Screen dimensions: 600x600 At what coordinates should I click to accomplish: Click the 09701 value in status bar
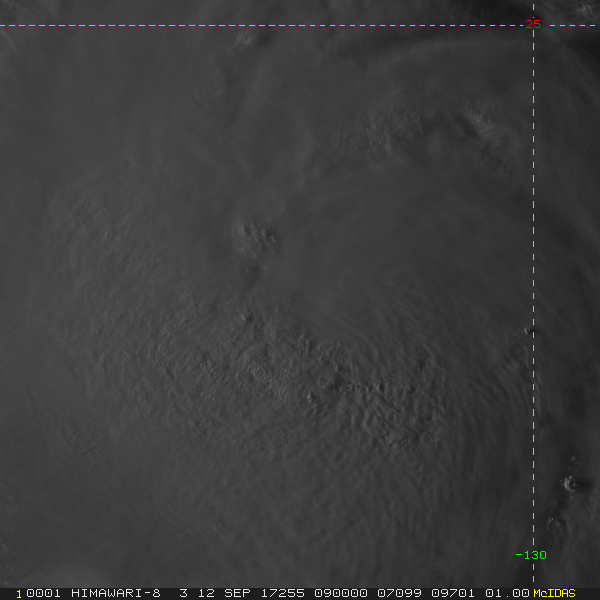tap(453, 593)
